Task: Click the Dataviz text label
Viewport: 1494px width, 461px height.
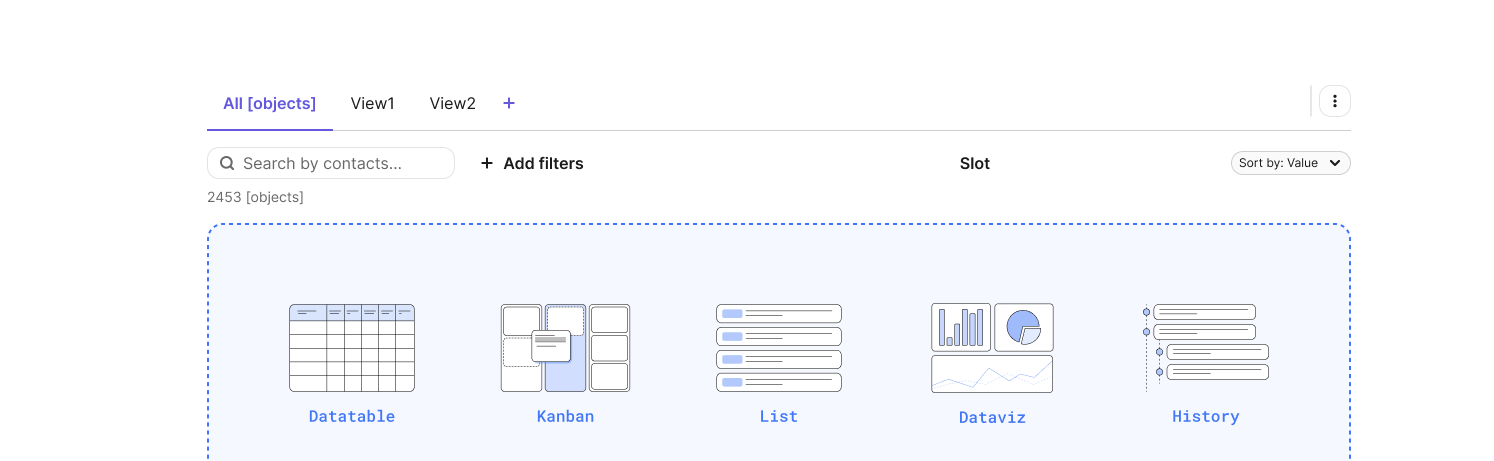Action: [x=992, y=417]
